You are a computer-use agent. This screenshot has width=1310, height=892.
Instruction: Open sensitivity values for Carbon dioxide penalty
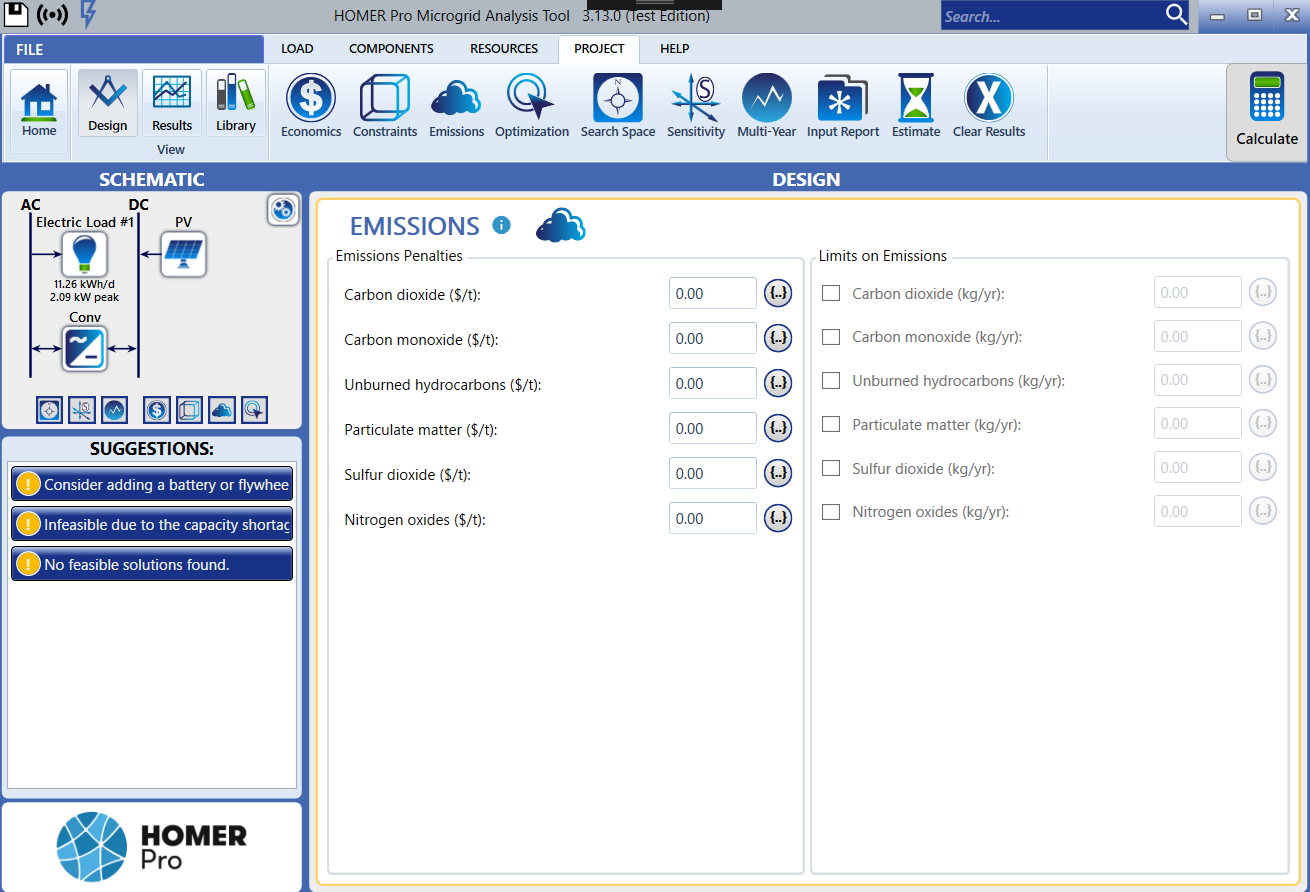pos(778,293)
